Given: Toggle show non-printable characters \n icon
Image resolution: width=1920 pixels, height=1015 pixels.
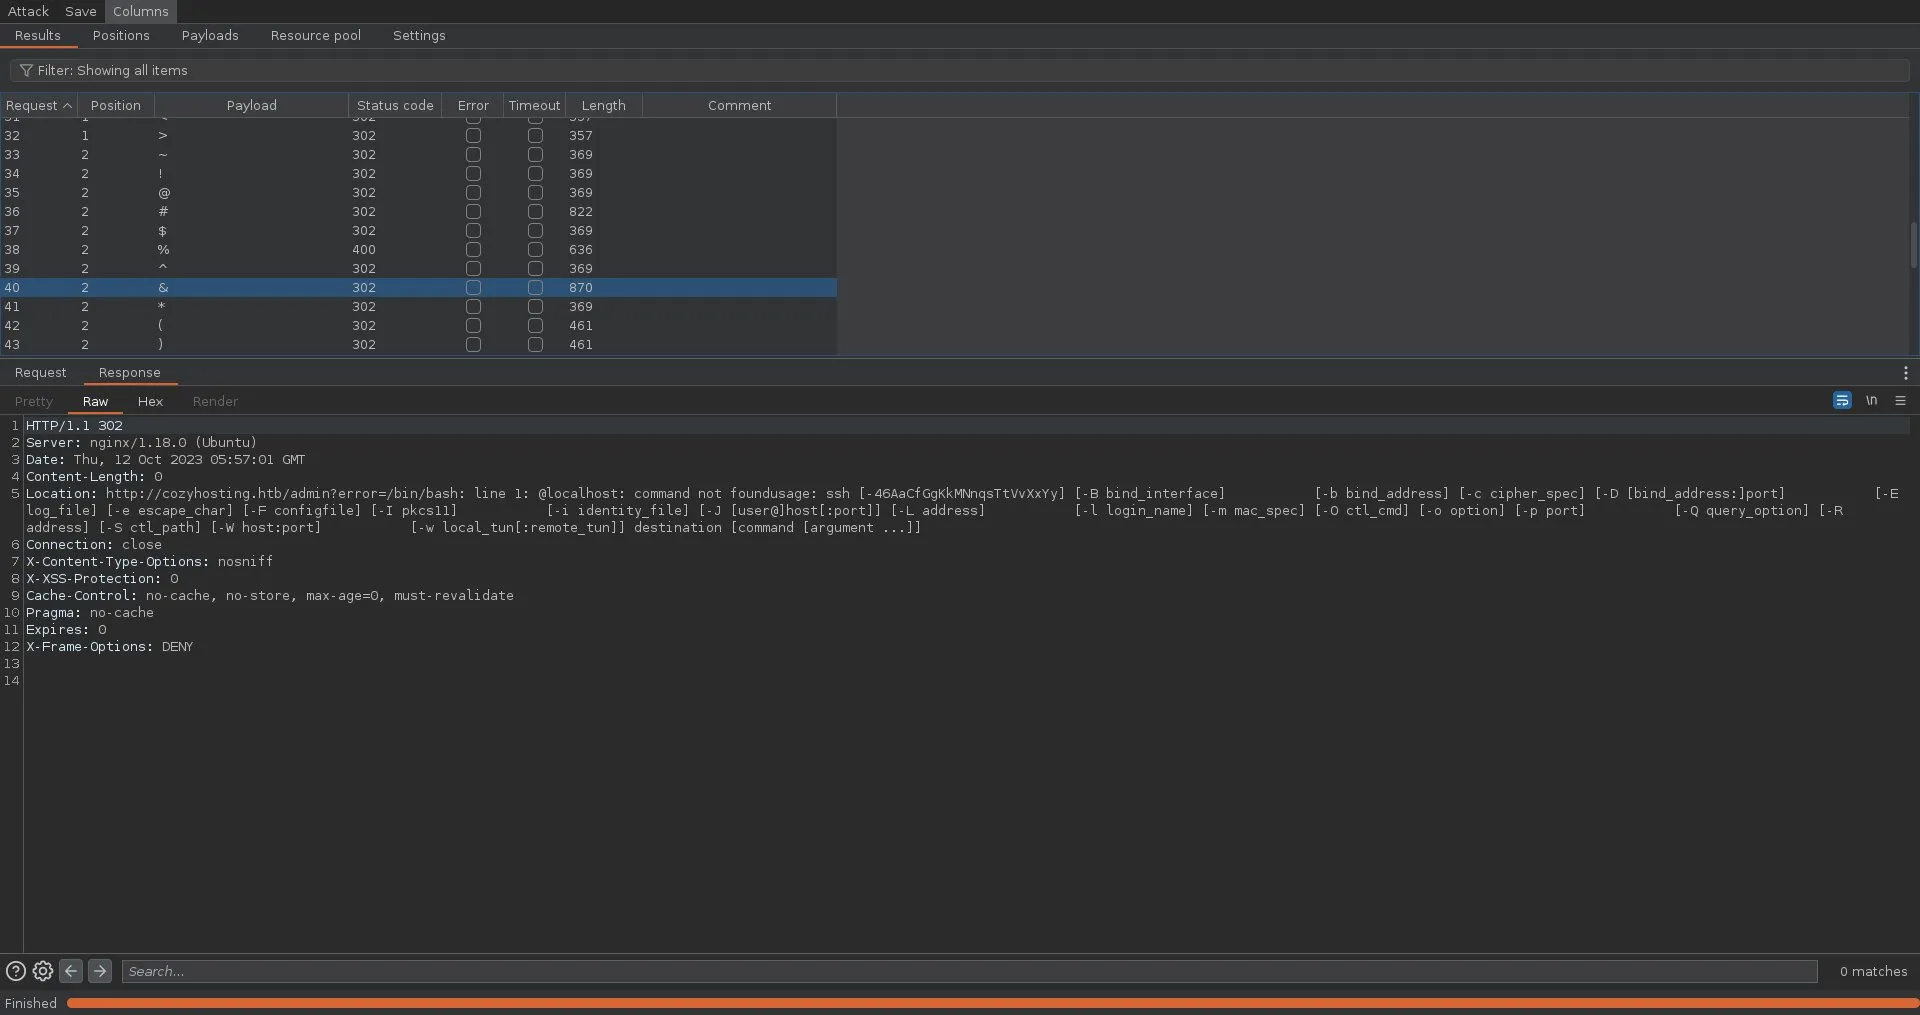Looking at the screenshot, I should click(1871, 401).
